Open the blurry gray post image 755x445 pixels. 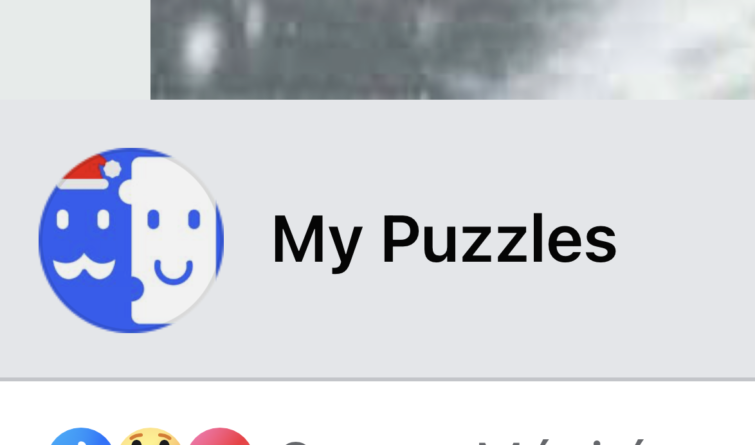pos(453,50)
